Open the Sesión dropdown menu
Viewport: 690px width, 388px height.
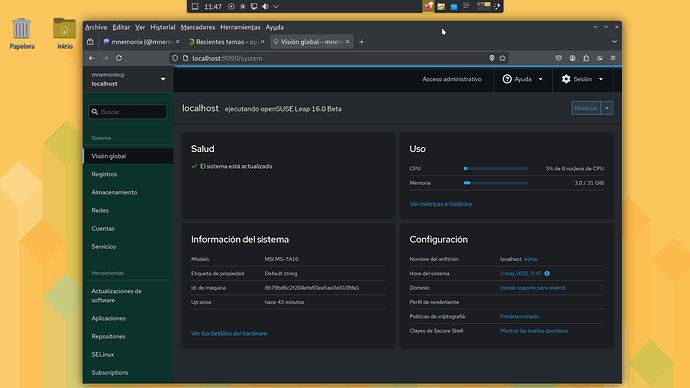[x=582, y=79]
